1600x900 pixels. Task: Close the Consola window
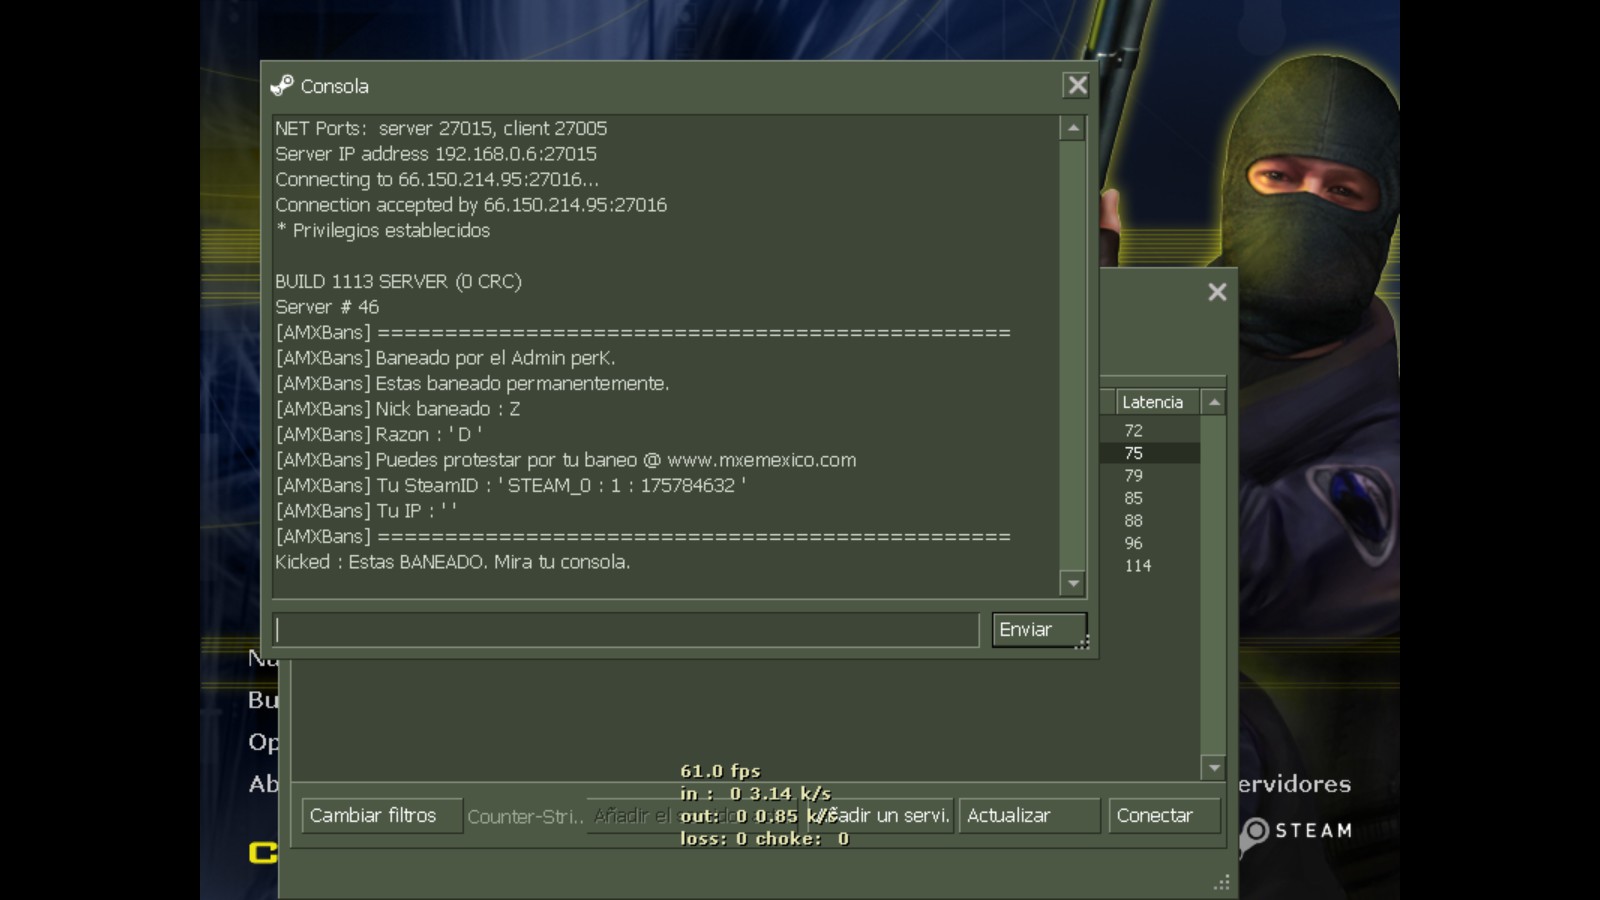point(1076,85)
